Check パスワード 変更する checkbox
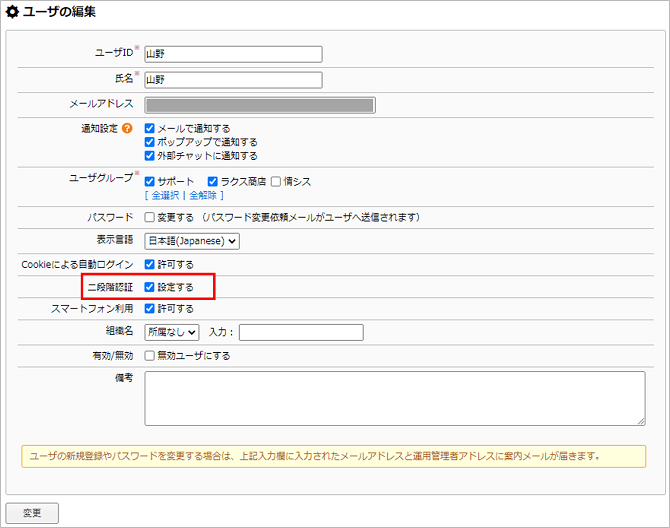 coord(149,217)
